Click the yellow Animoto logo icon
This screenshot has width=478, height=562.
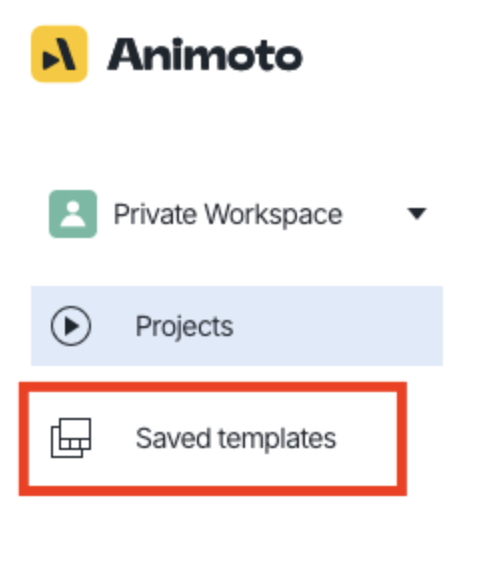(x=59, y=54)
